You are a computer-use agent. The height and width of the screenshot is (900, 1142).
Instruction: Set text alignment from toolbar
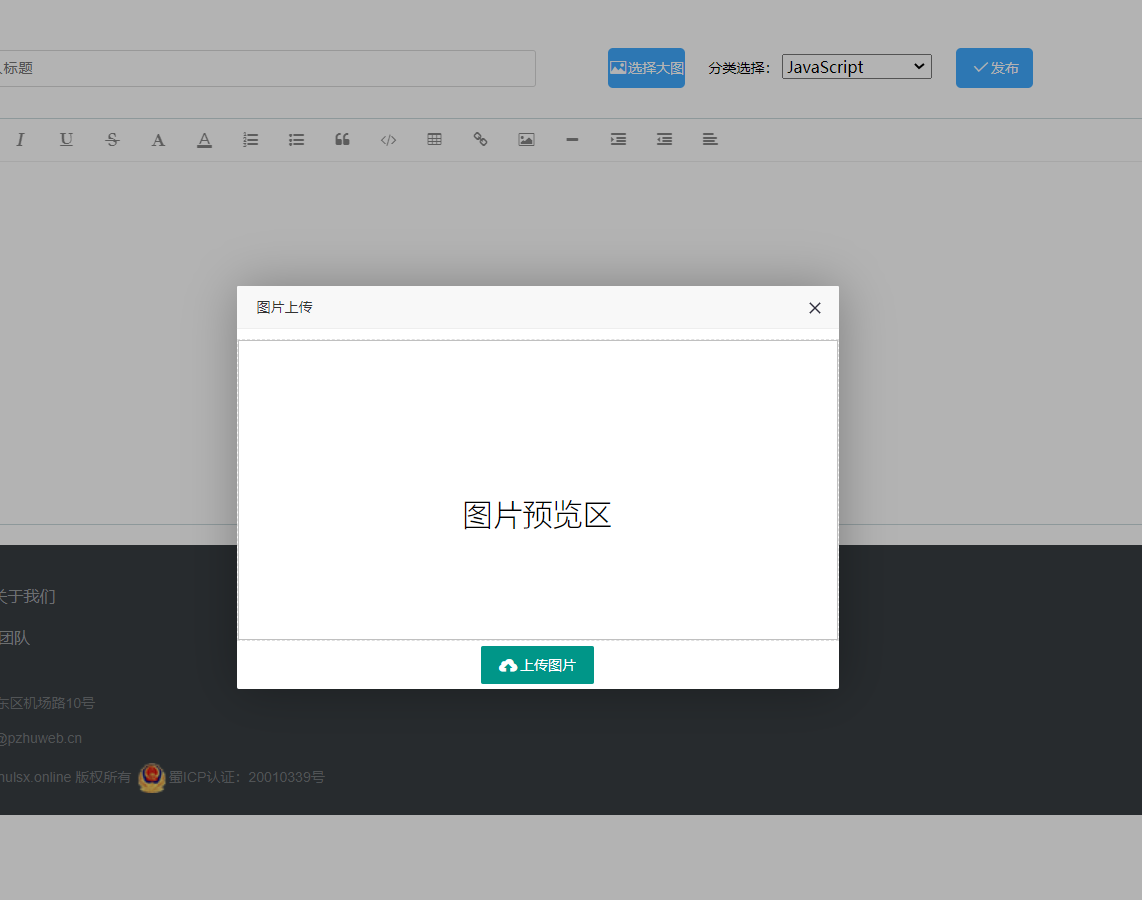[x=710, y=140]
